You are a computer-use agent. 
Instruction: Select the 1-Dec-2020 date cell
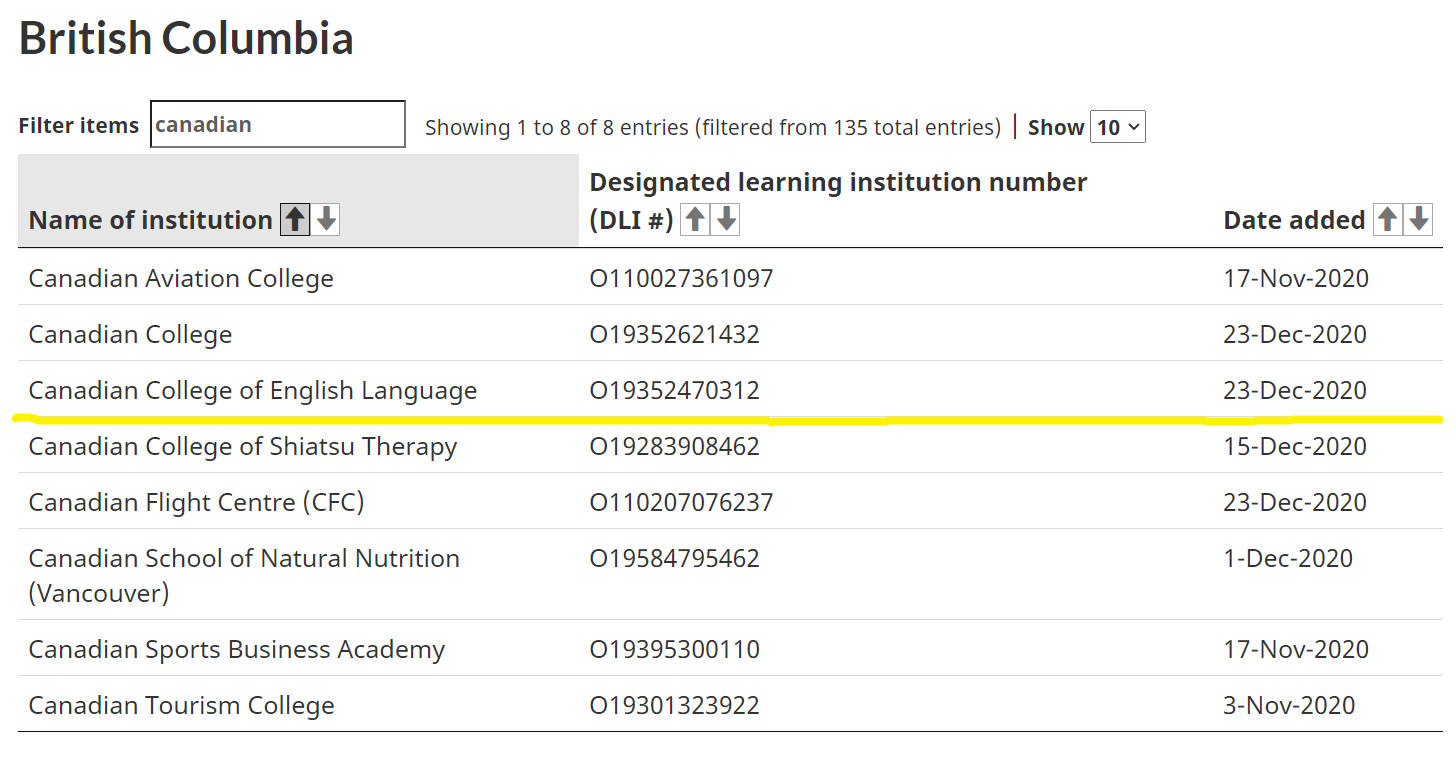tap(1287, 558)
